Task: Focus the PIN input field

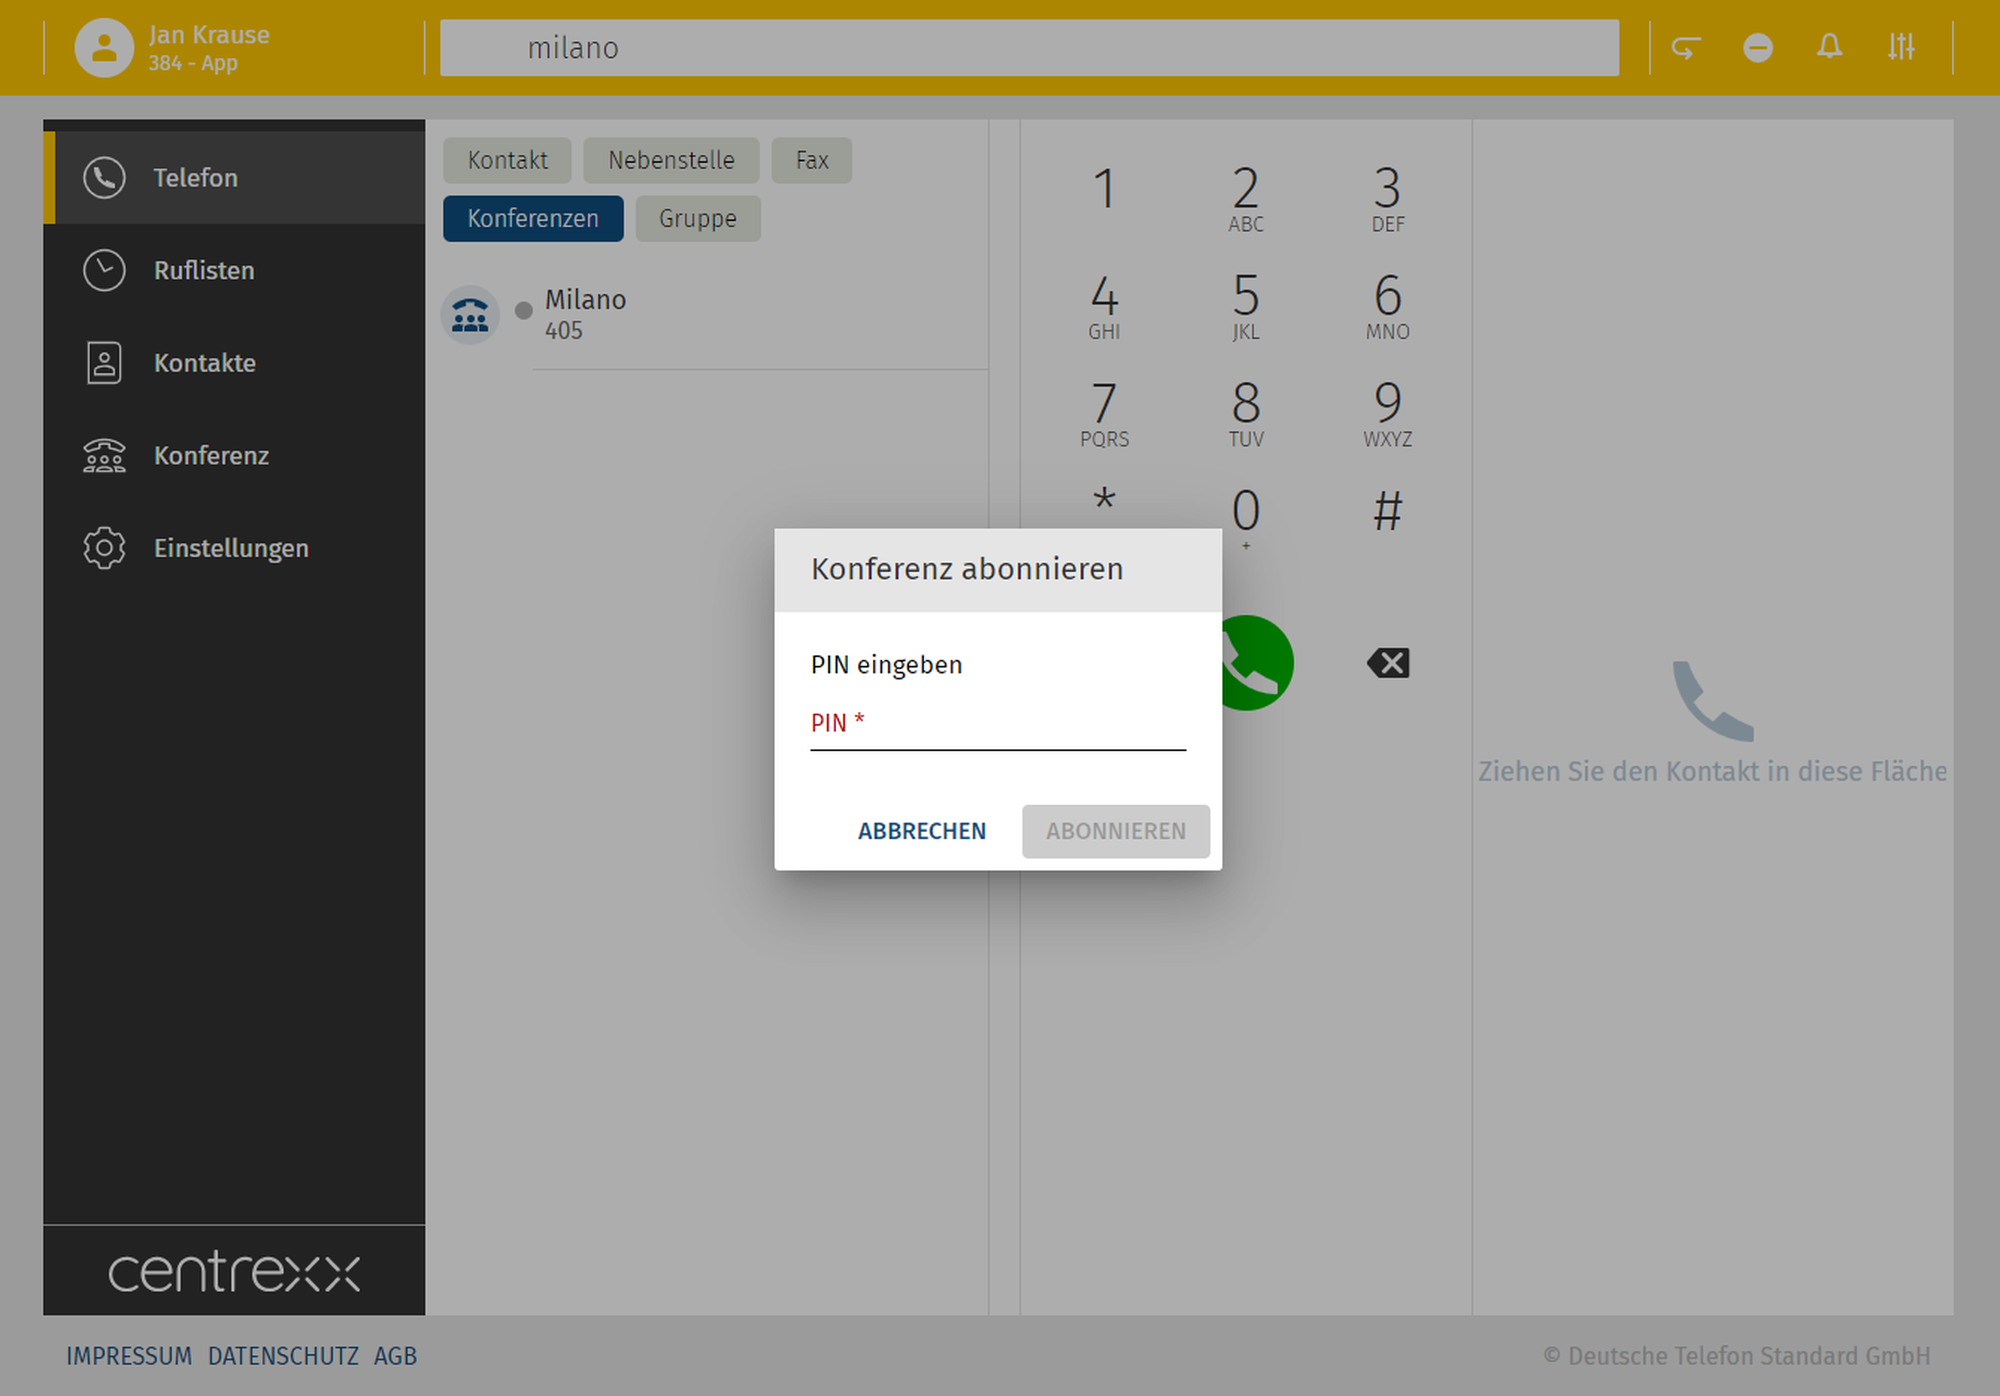Action: coord(997,726)
